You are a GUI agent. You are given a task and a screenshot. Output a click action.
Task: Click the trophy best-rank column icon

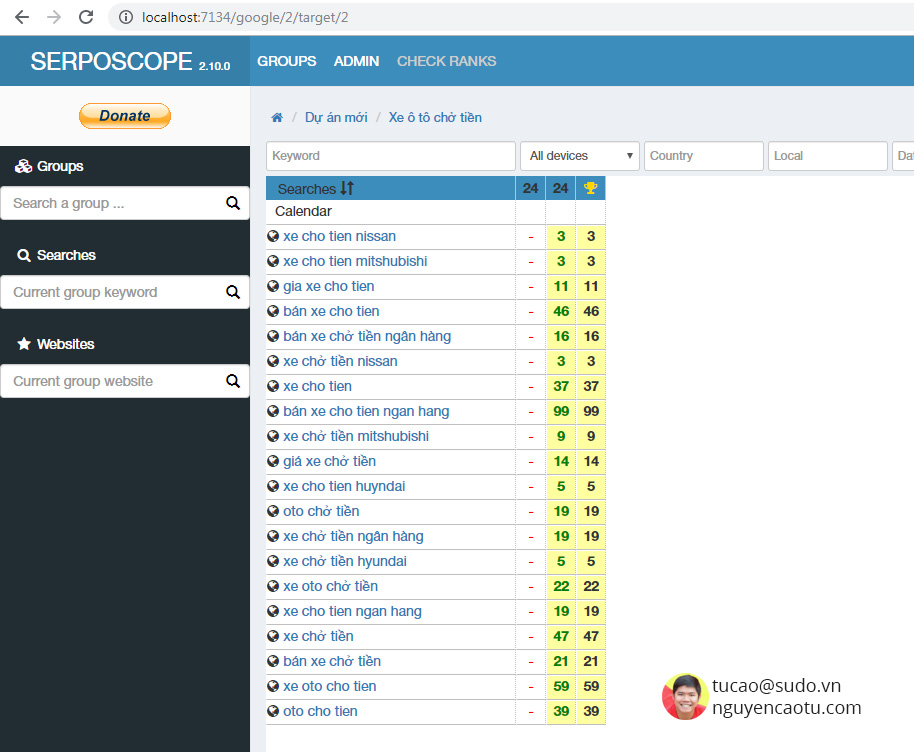[591, 188]
